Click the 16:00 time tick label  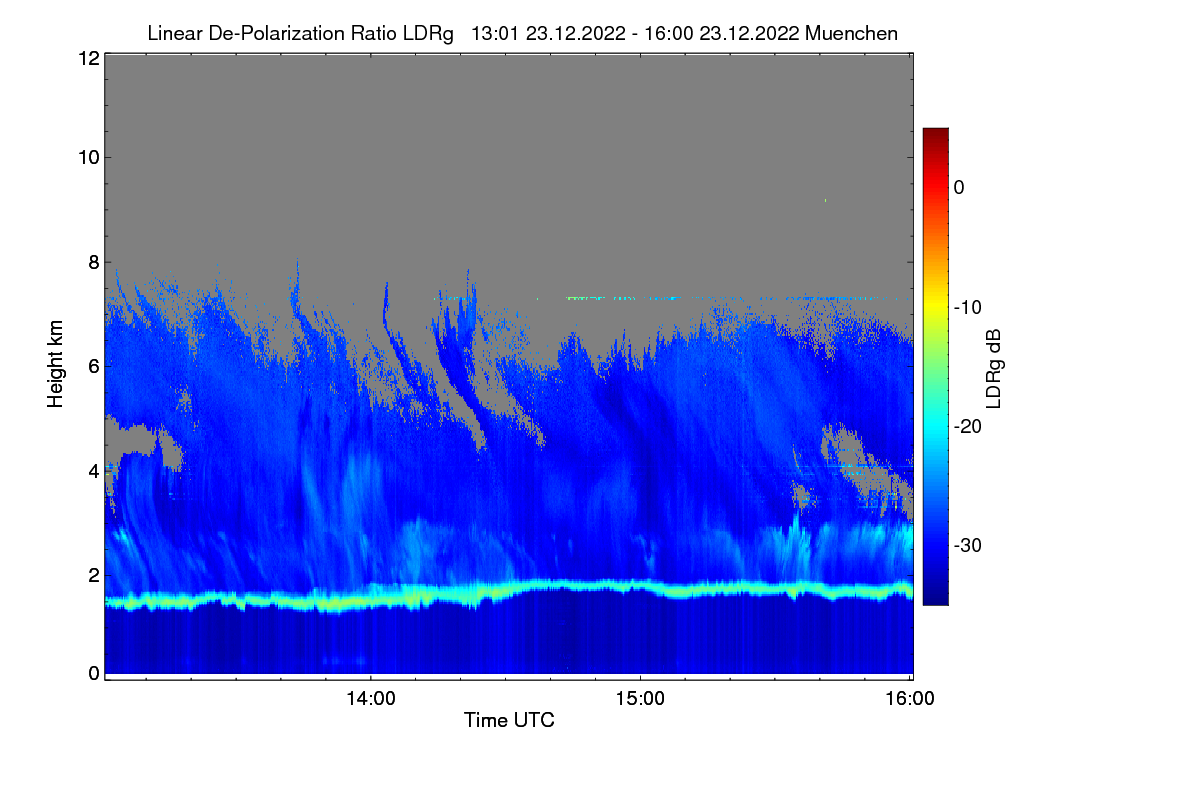pos(910,698)
